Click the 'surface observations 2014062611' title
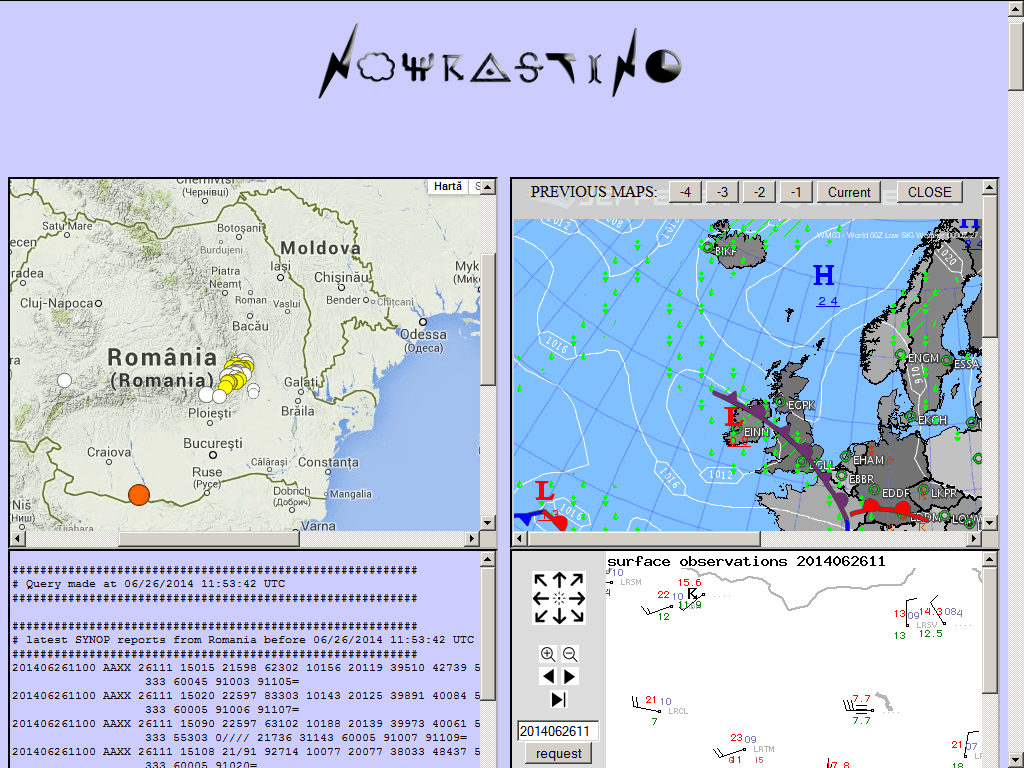 click(746, 562)
